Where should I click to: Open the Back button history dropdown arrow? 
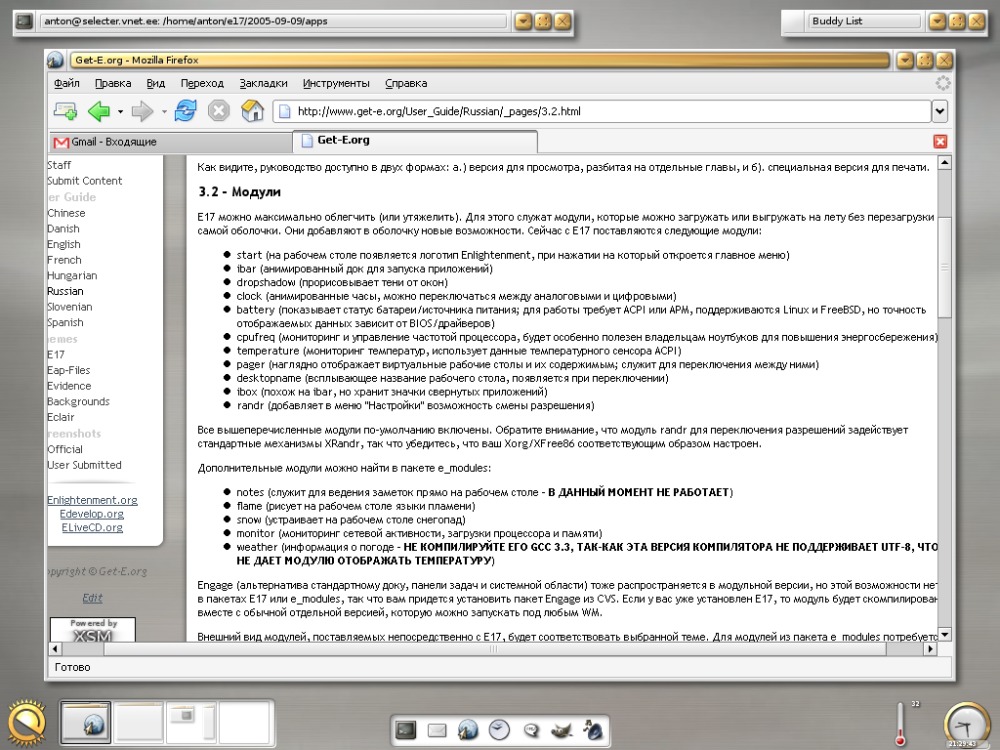click(120, 112)
